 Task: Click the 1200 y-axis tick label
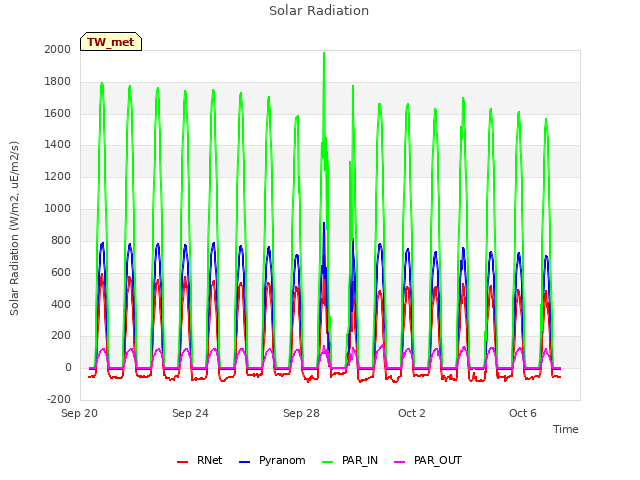pyautogui.click(x=58, y=176)
